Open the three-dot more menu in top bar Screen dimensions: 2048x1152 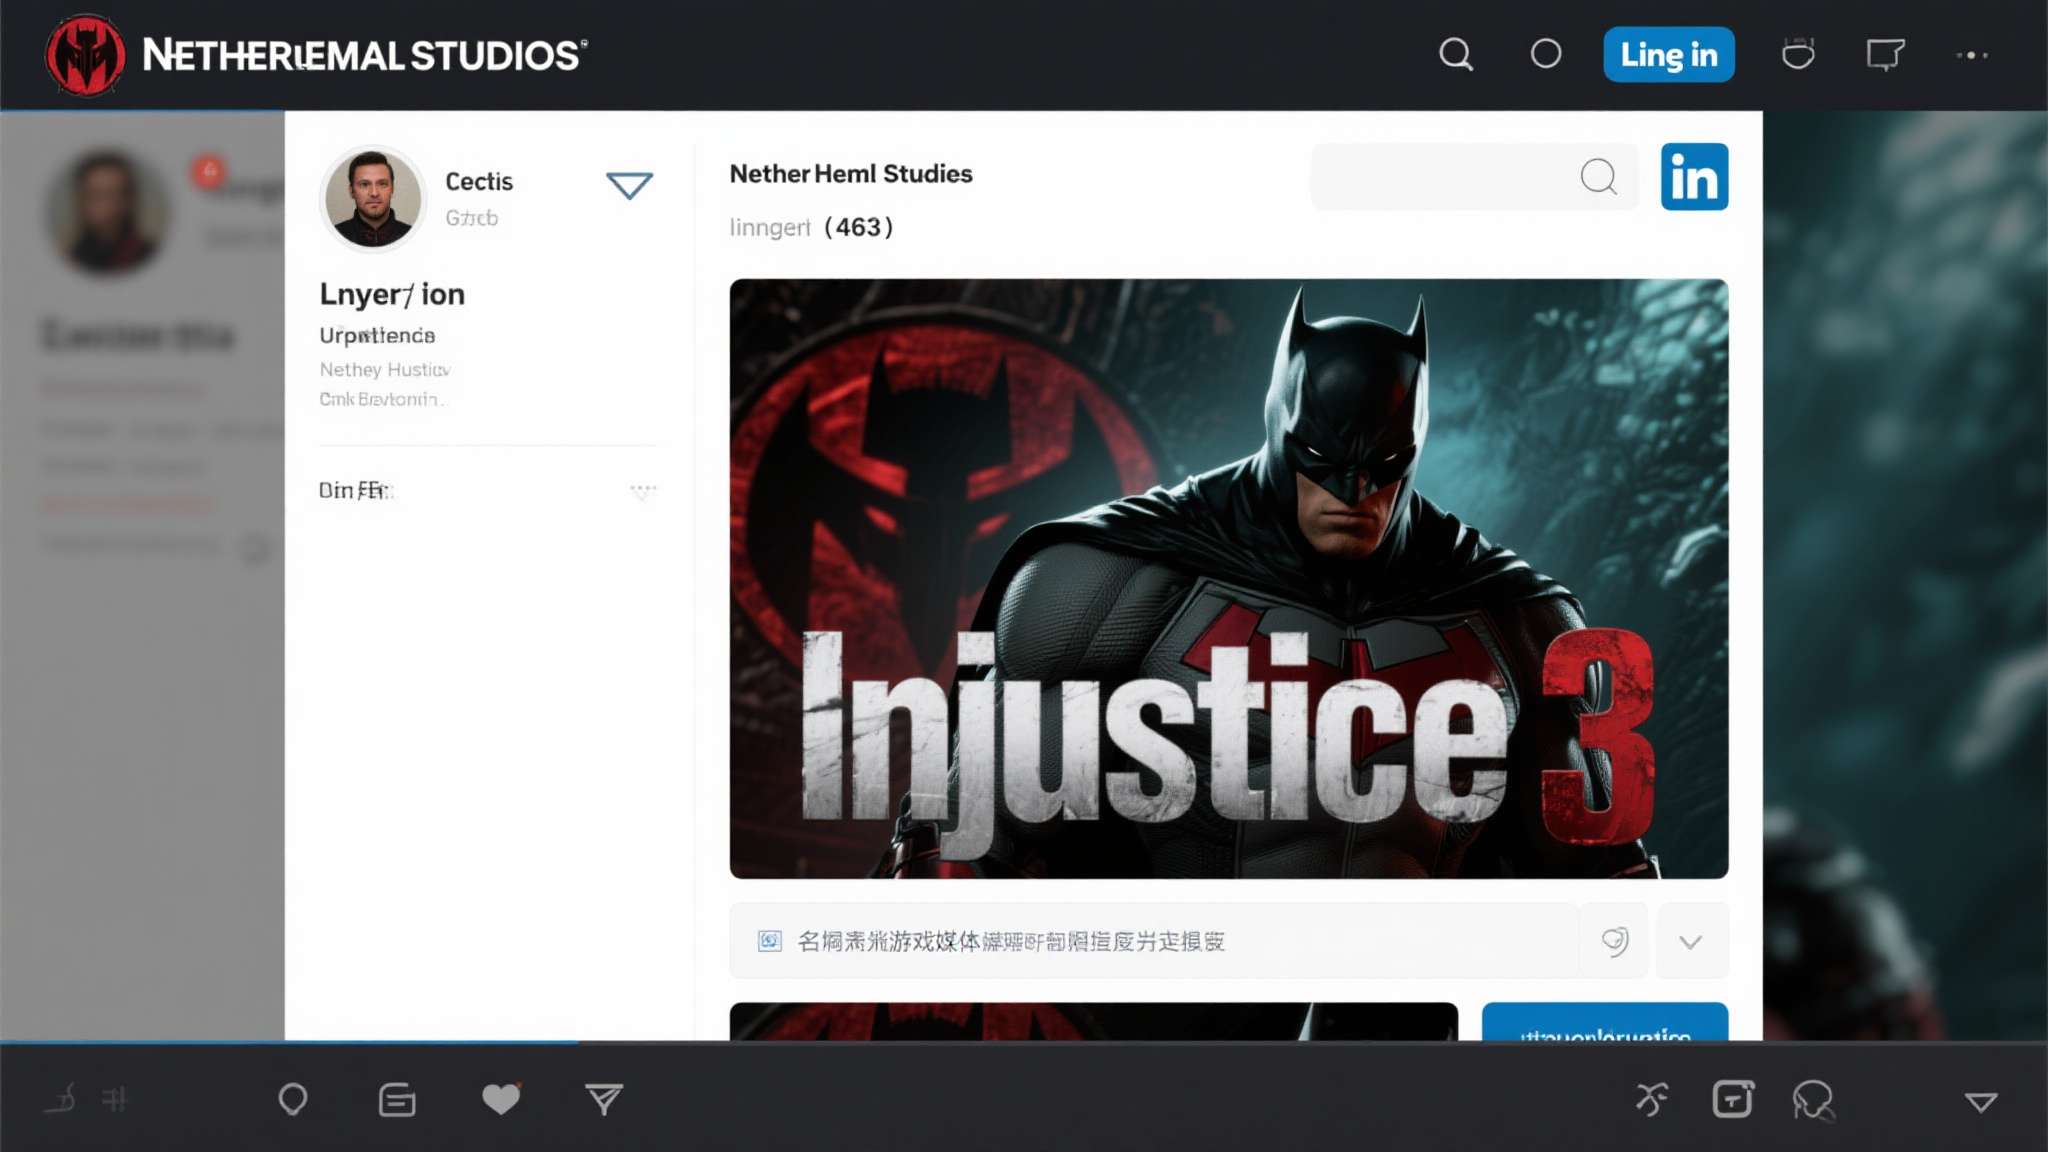[x=1972, y=55]
